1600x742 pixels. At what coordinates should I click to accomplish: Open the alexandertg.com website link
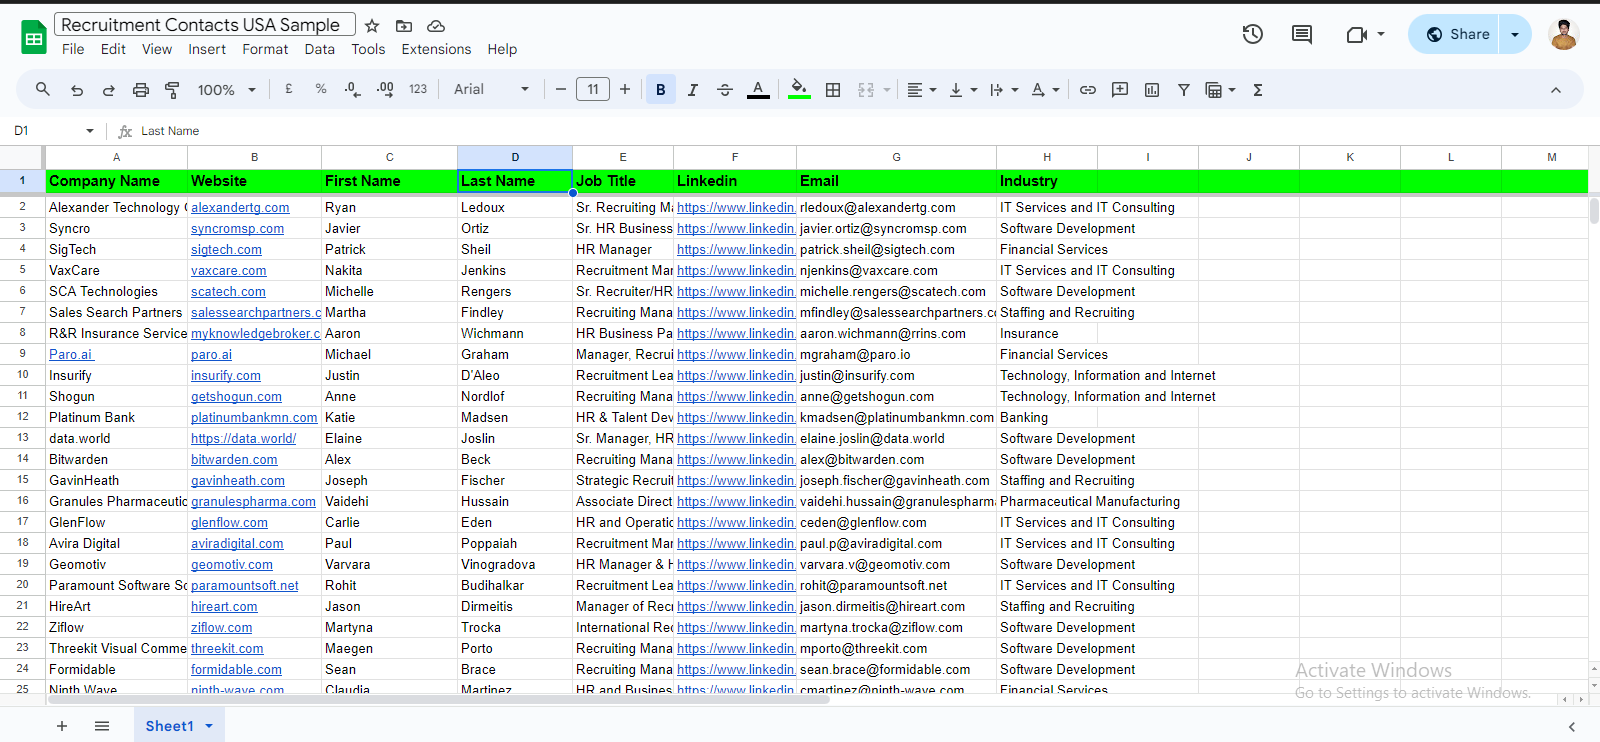tap(240, 208)
